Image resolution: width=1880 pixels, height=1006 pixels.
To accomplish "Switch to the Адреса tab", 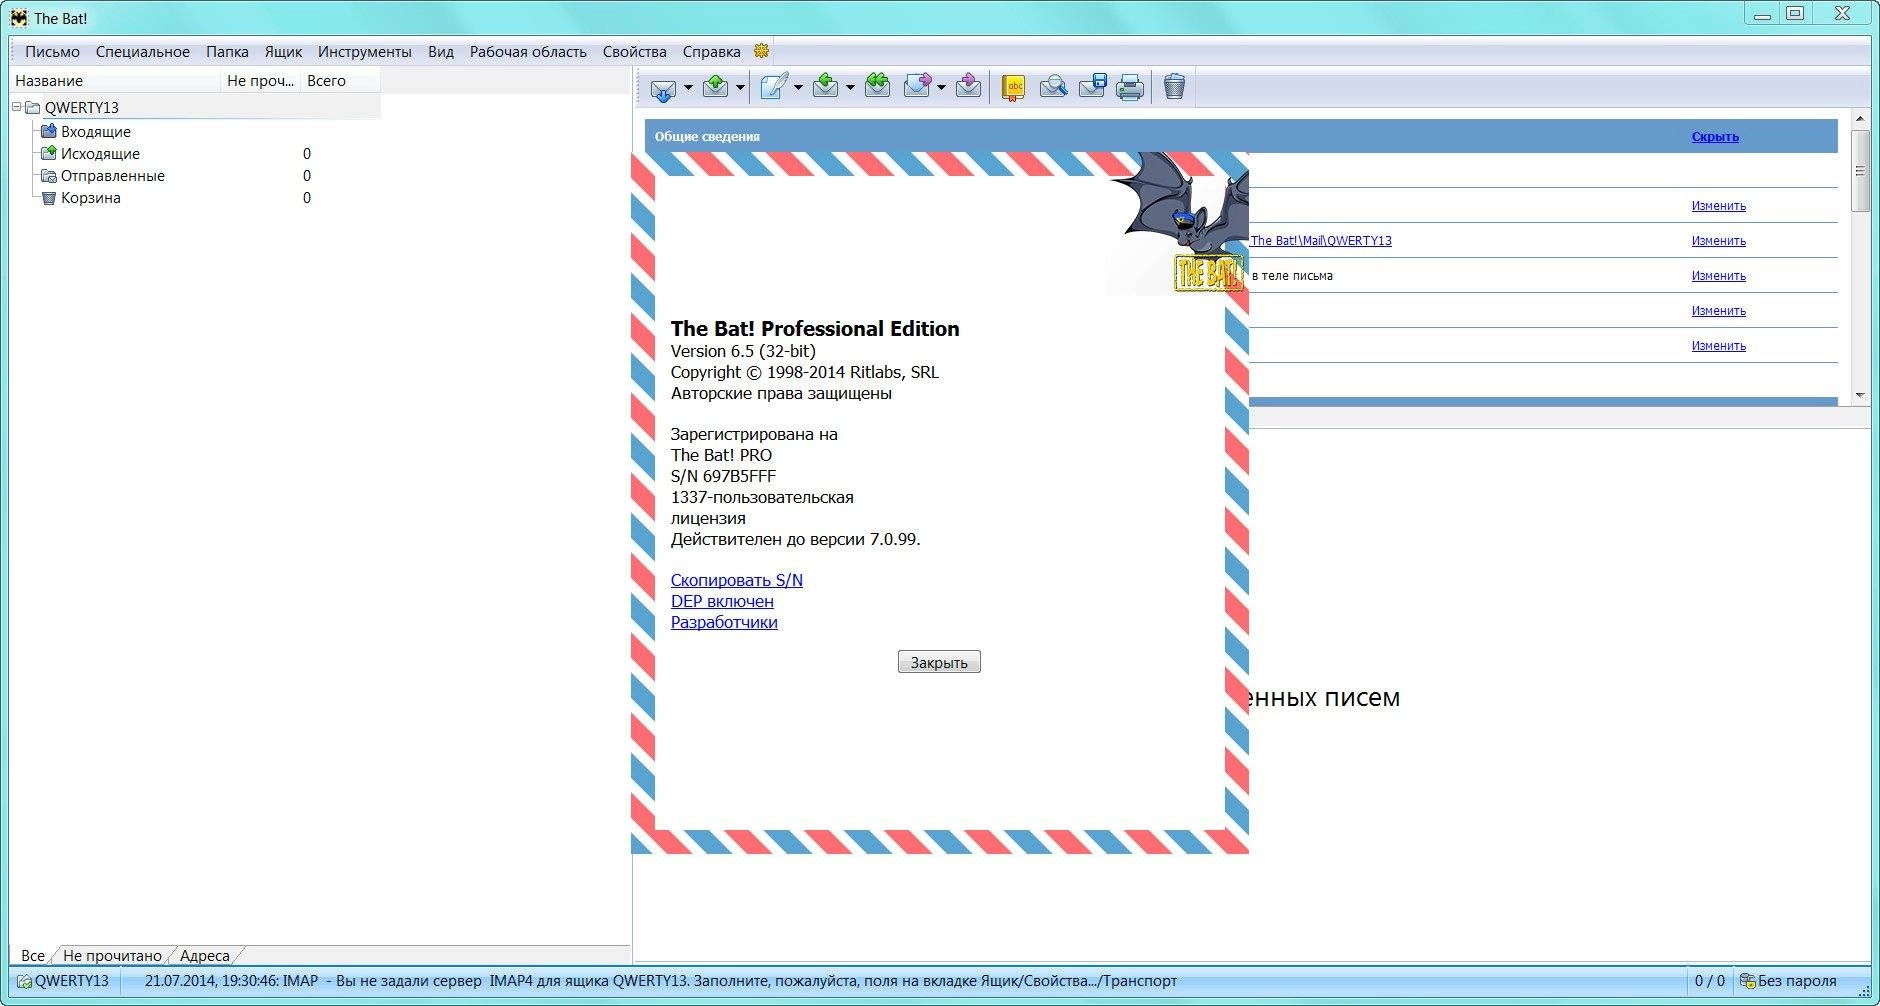I will click(x=204, y=955).
